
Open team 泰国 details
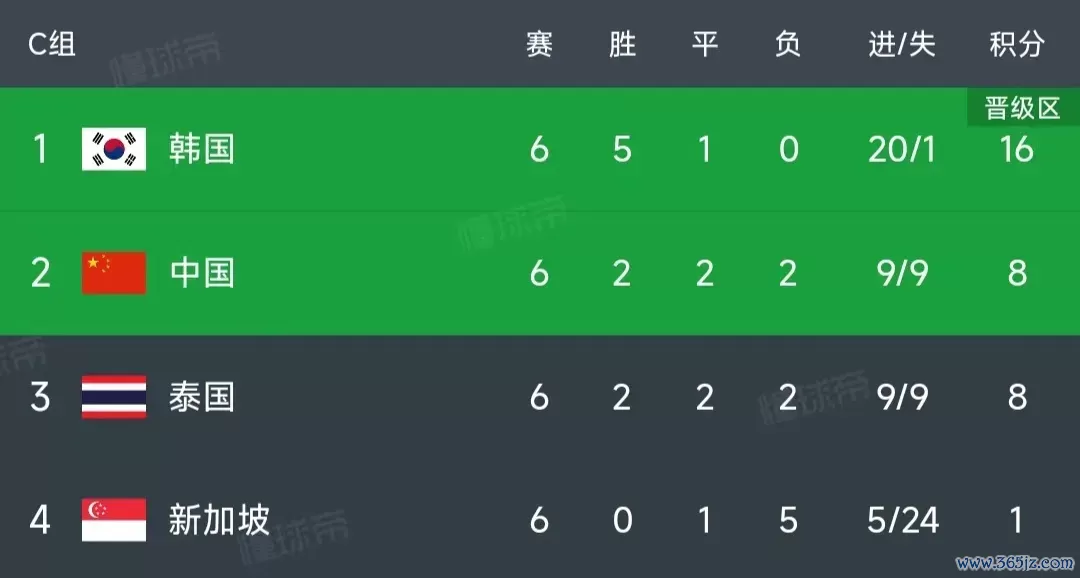click(x=202, y=397)
